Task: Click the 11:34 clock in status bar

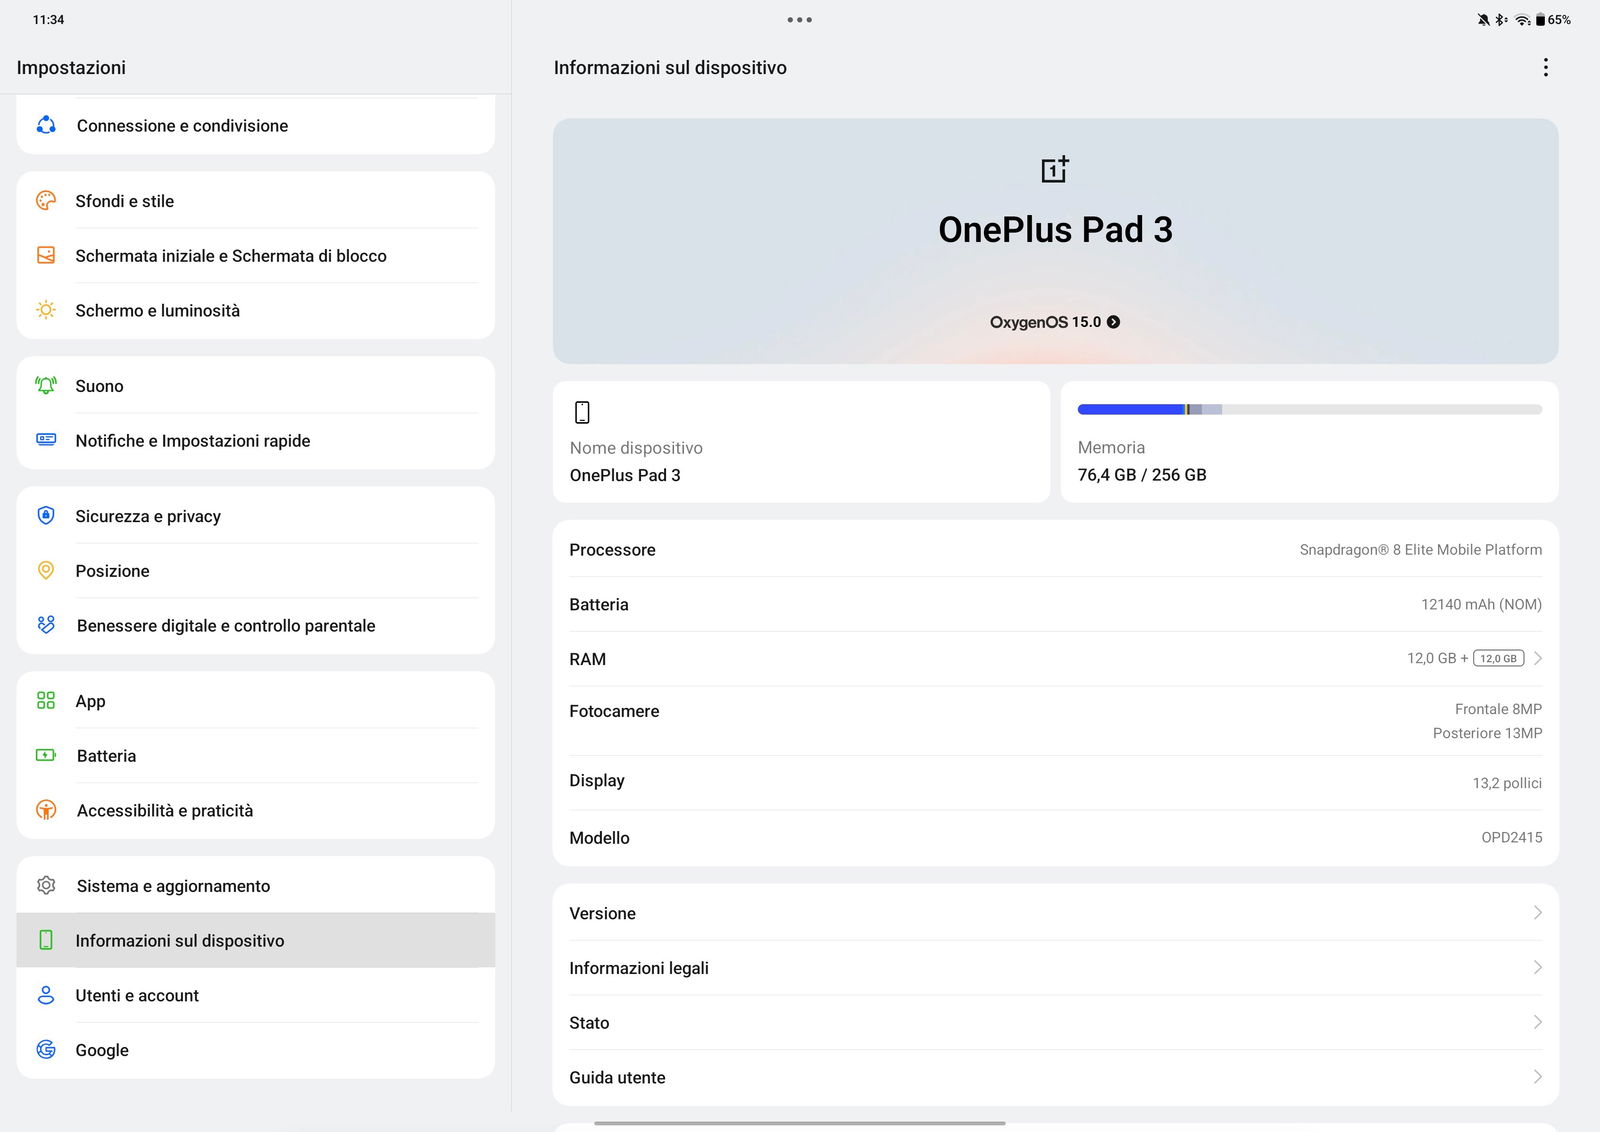Action: tap(48, 20)
